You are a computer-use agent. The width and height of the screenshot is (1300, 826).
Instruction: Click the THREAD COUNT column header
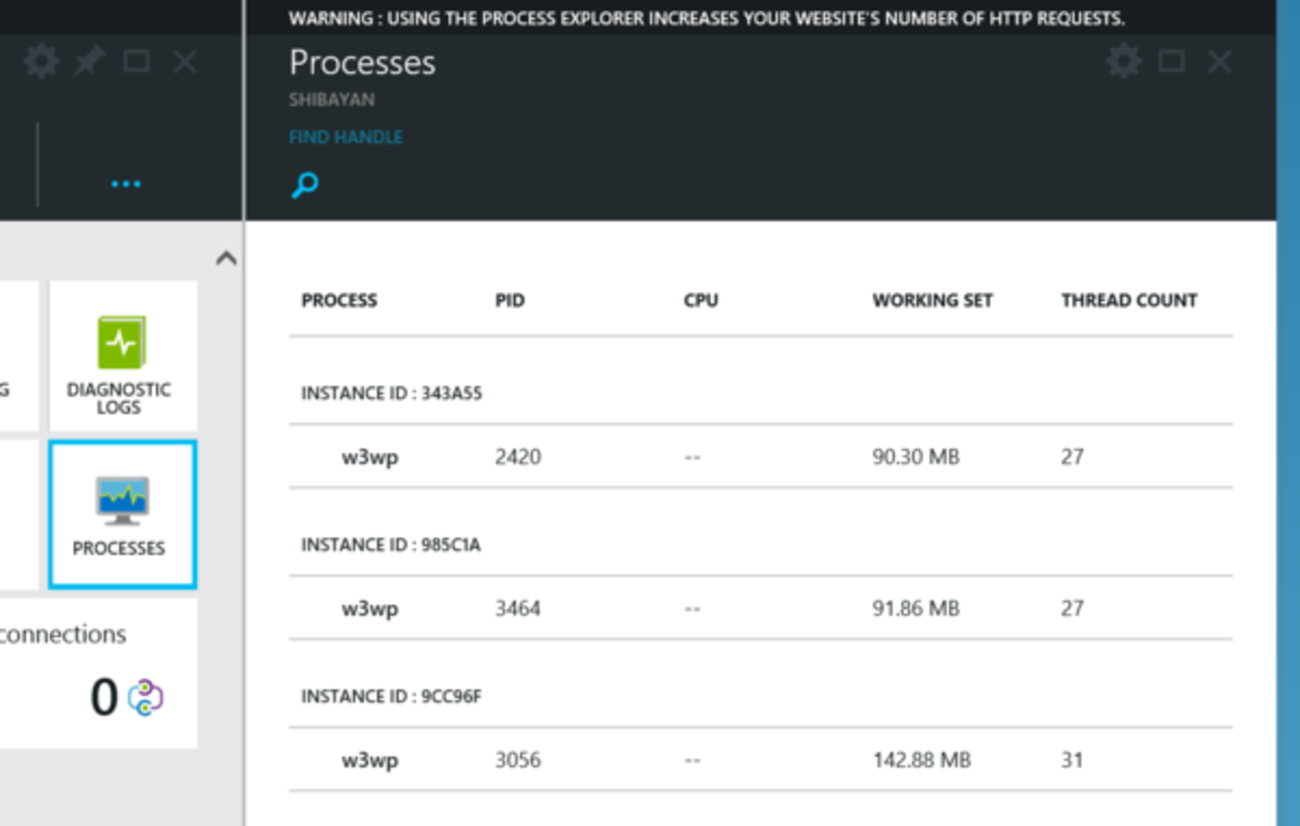pos(1129,300)
